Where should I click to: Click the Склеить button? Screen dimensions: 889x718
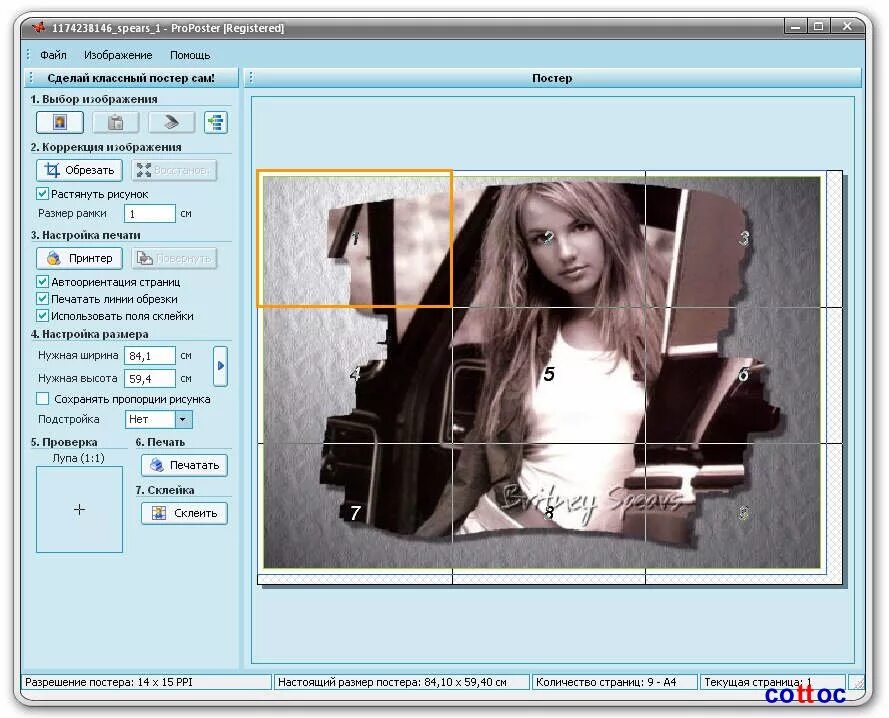[x=184, y=513]
